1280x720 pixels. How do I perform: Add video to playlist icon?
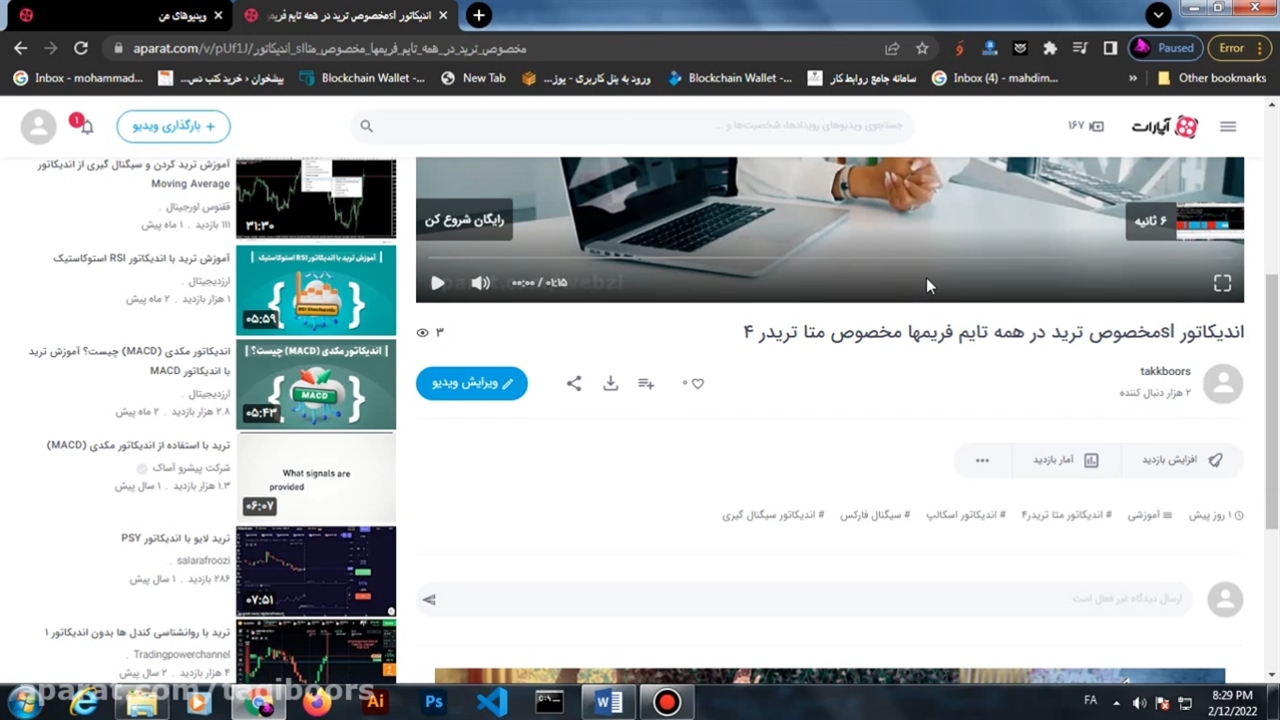[646, 383]
